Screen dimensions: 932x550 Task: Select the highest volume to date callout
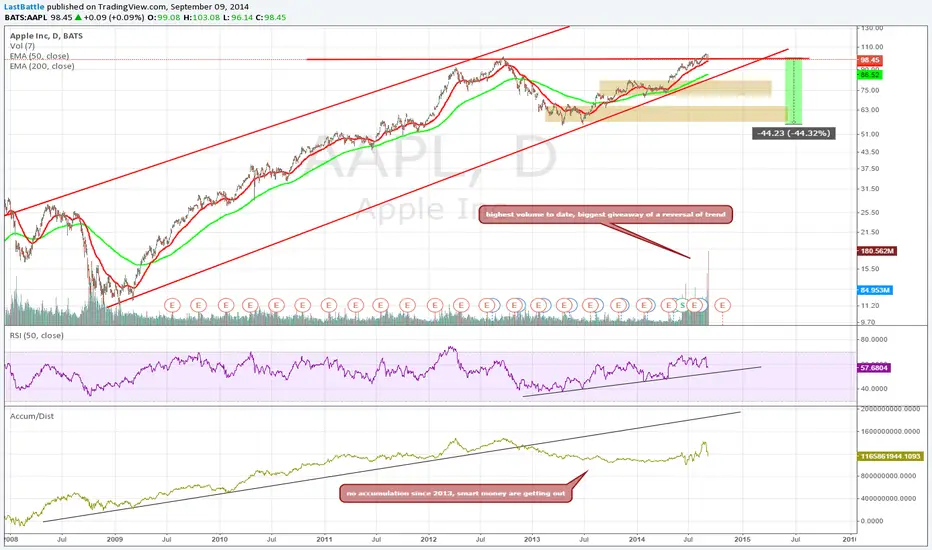[x=606, y=214]
